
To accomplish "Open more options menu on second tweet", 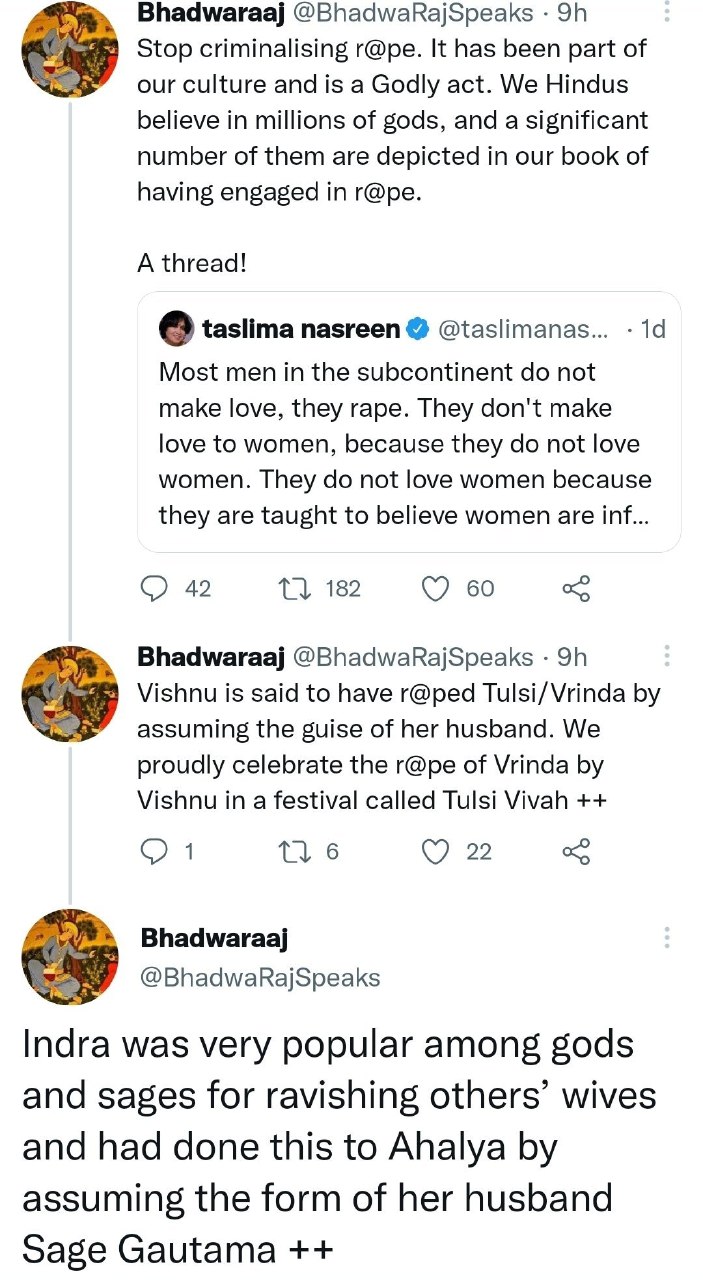I will (667, 656).
